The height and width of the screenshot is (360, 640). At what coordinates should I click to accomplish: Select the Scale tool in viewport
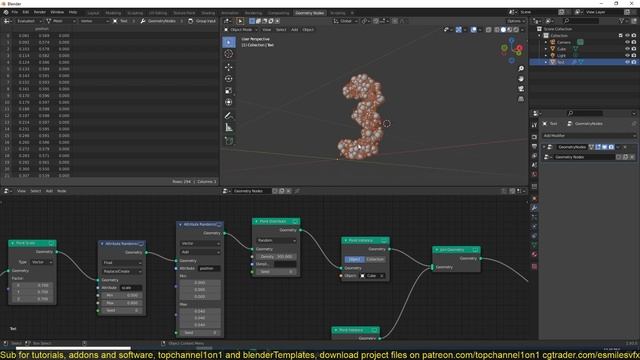[229, 90]
